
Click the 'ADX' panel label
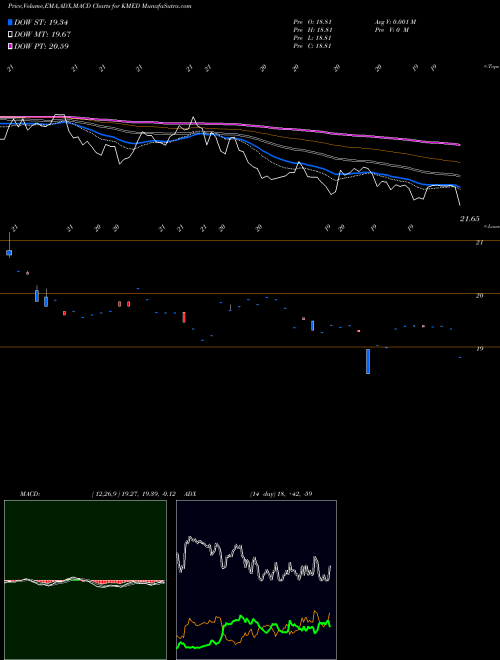pyautogui.click(x=190, y=494)
